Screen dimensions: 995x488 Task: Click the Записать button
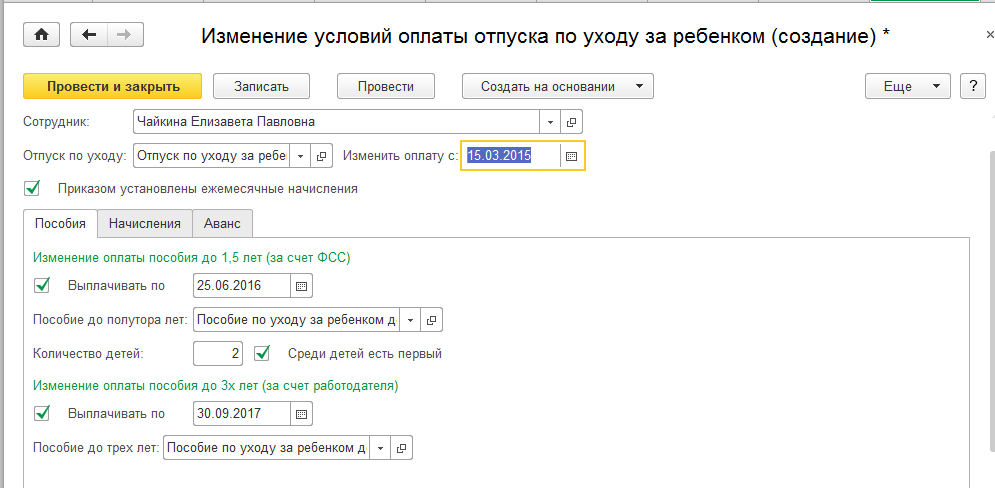coord(261,86)
